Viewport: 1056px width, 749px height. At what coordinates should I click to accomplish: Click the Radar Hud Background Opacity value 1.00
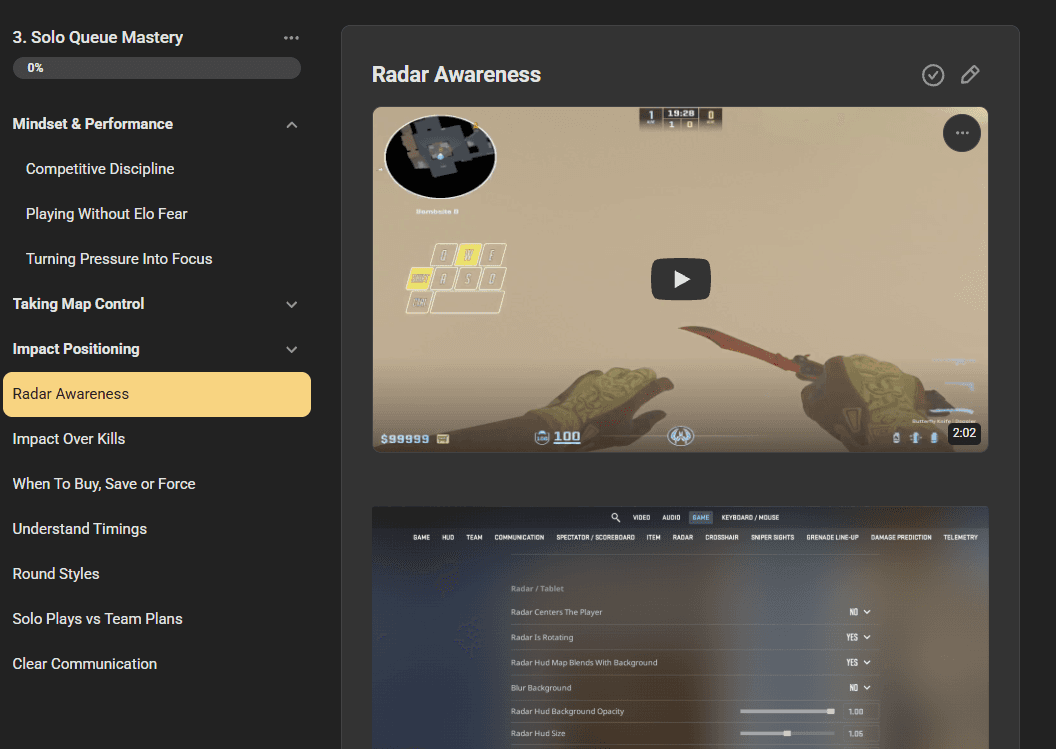[855, 711]
